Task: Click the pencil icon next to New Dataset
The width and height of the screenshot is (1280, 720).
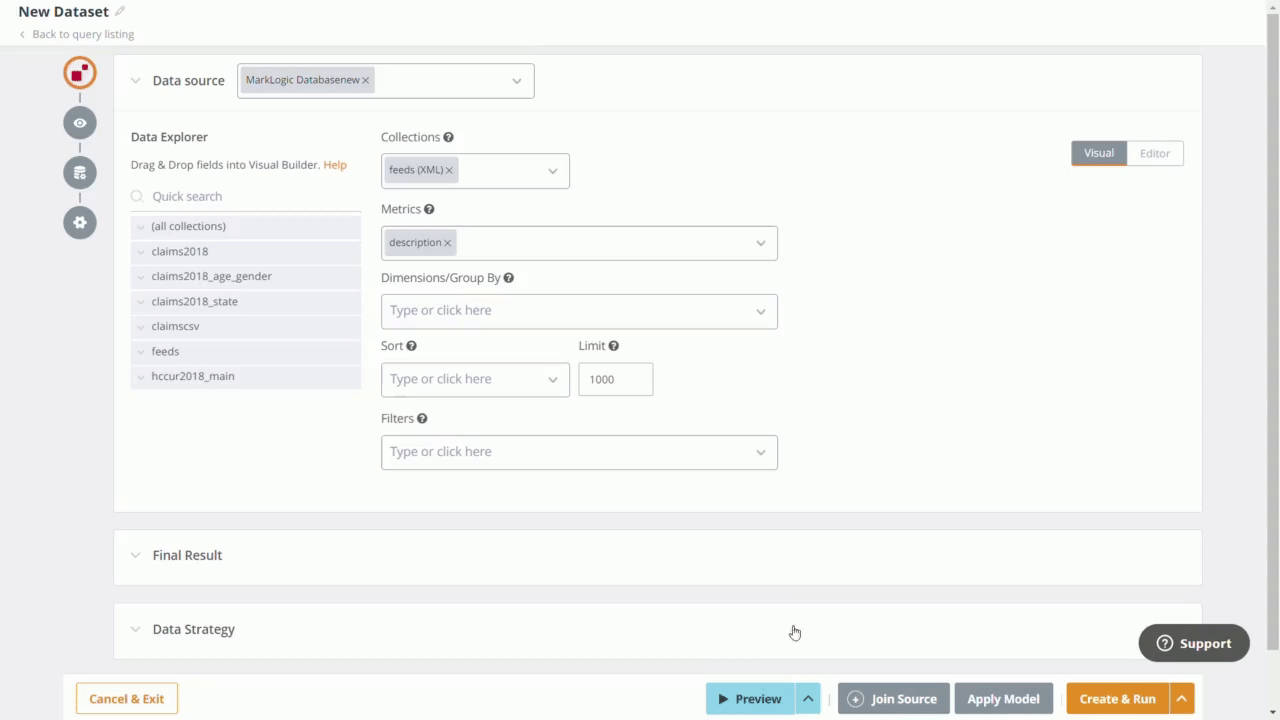Action: [120, 12]
